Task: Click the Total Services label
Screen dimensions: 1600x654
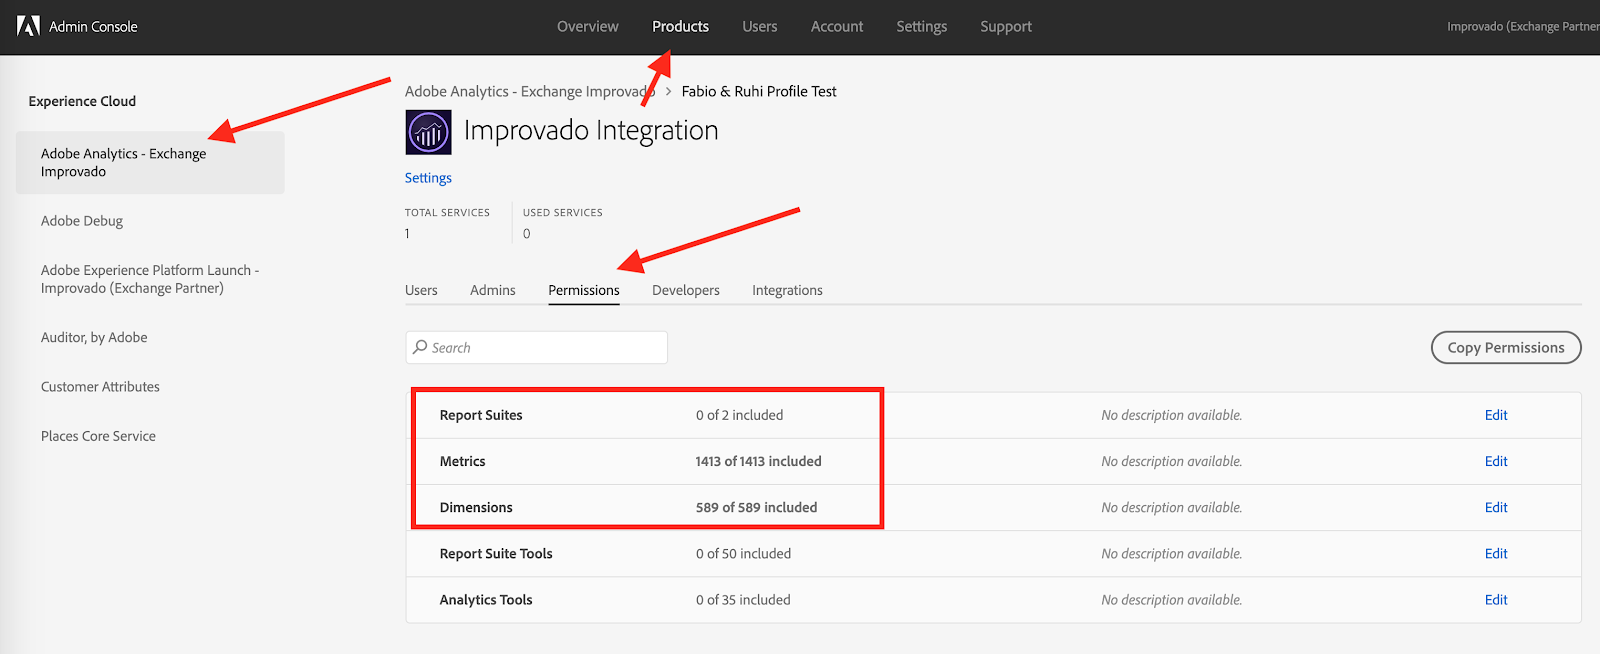Action: click(447, 213)
